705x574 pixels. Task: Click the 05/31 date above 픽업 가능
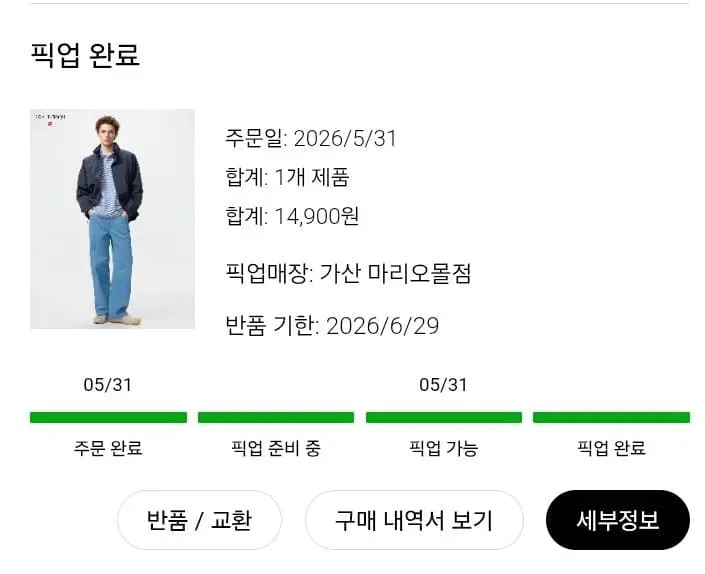pyautogui.click(x=443, y=385)
